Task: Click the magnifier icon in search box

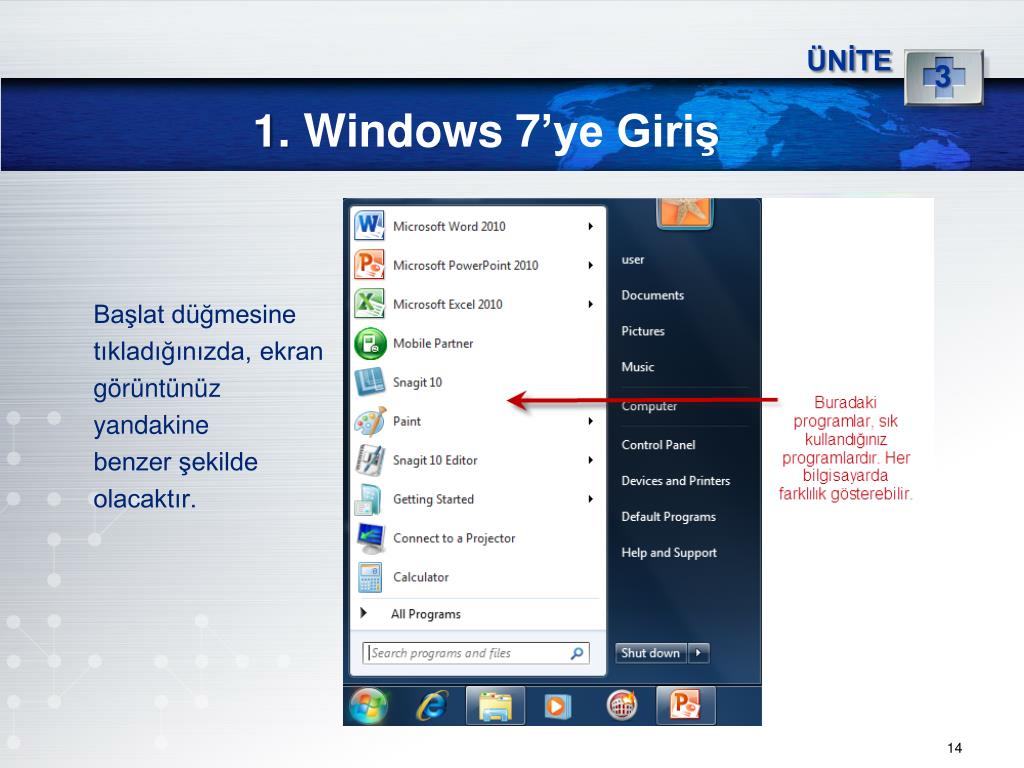Action: click(577, 653)
